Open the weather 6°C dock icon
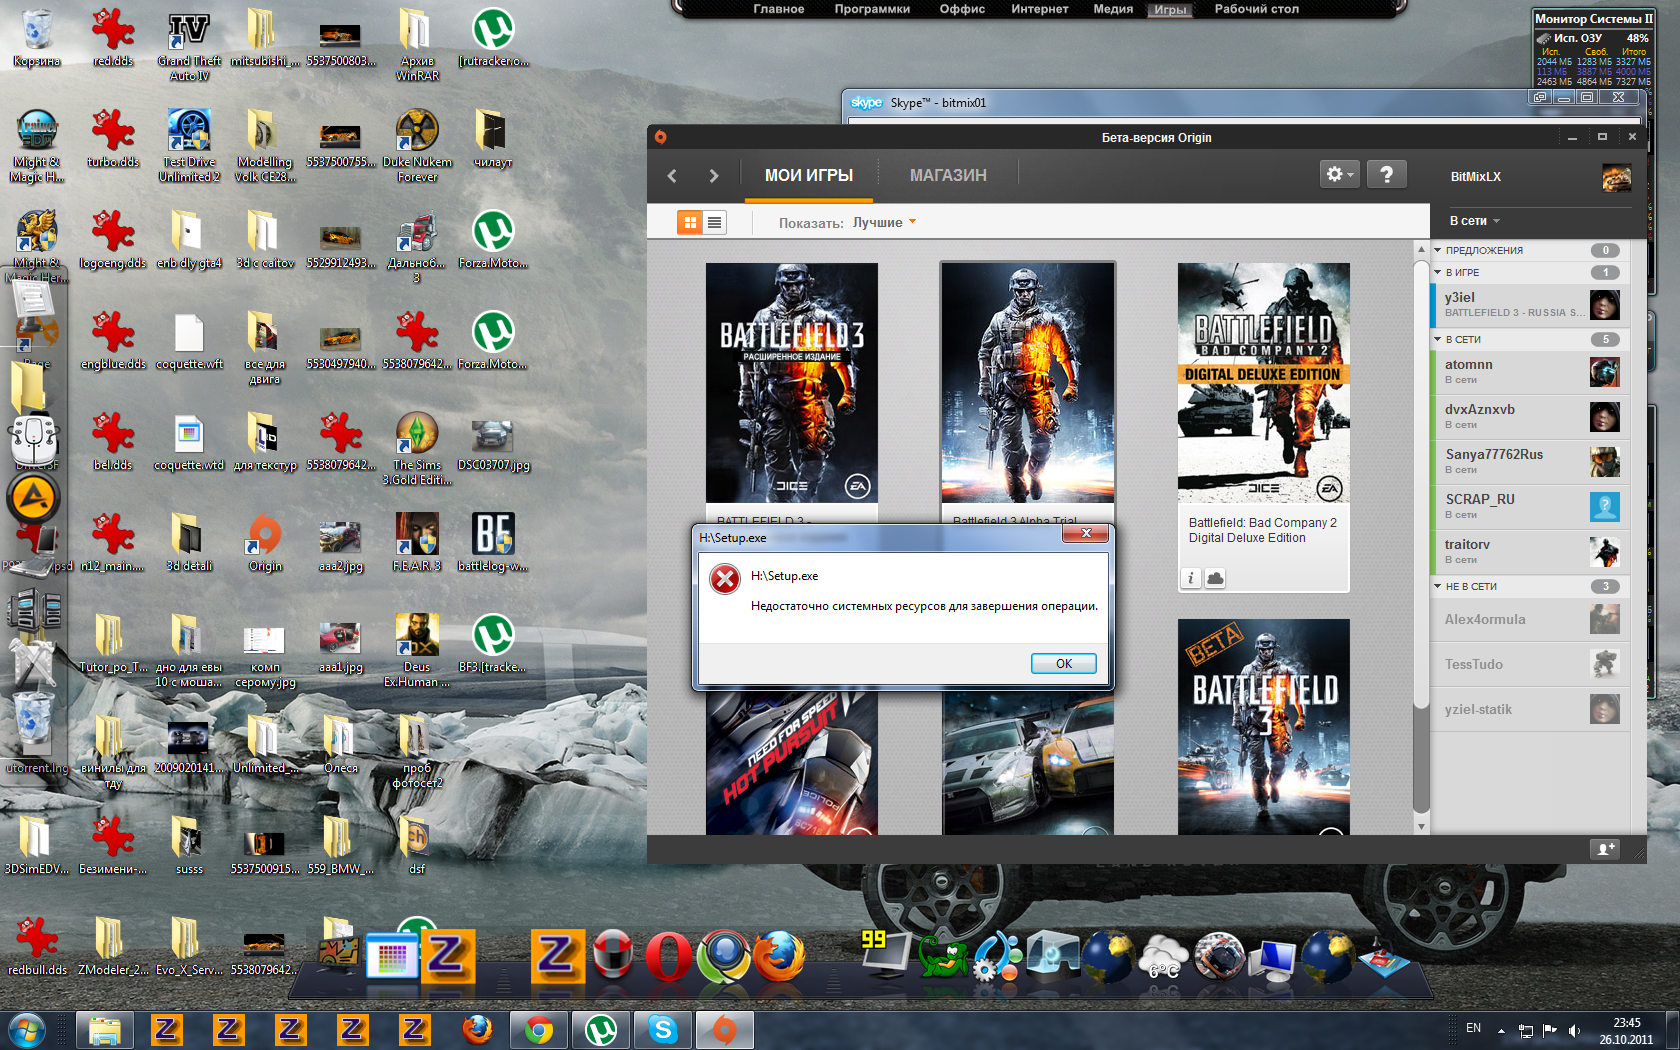Viewport: 1680px width, 1050px height. 1163,957
